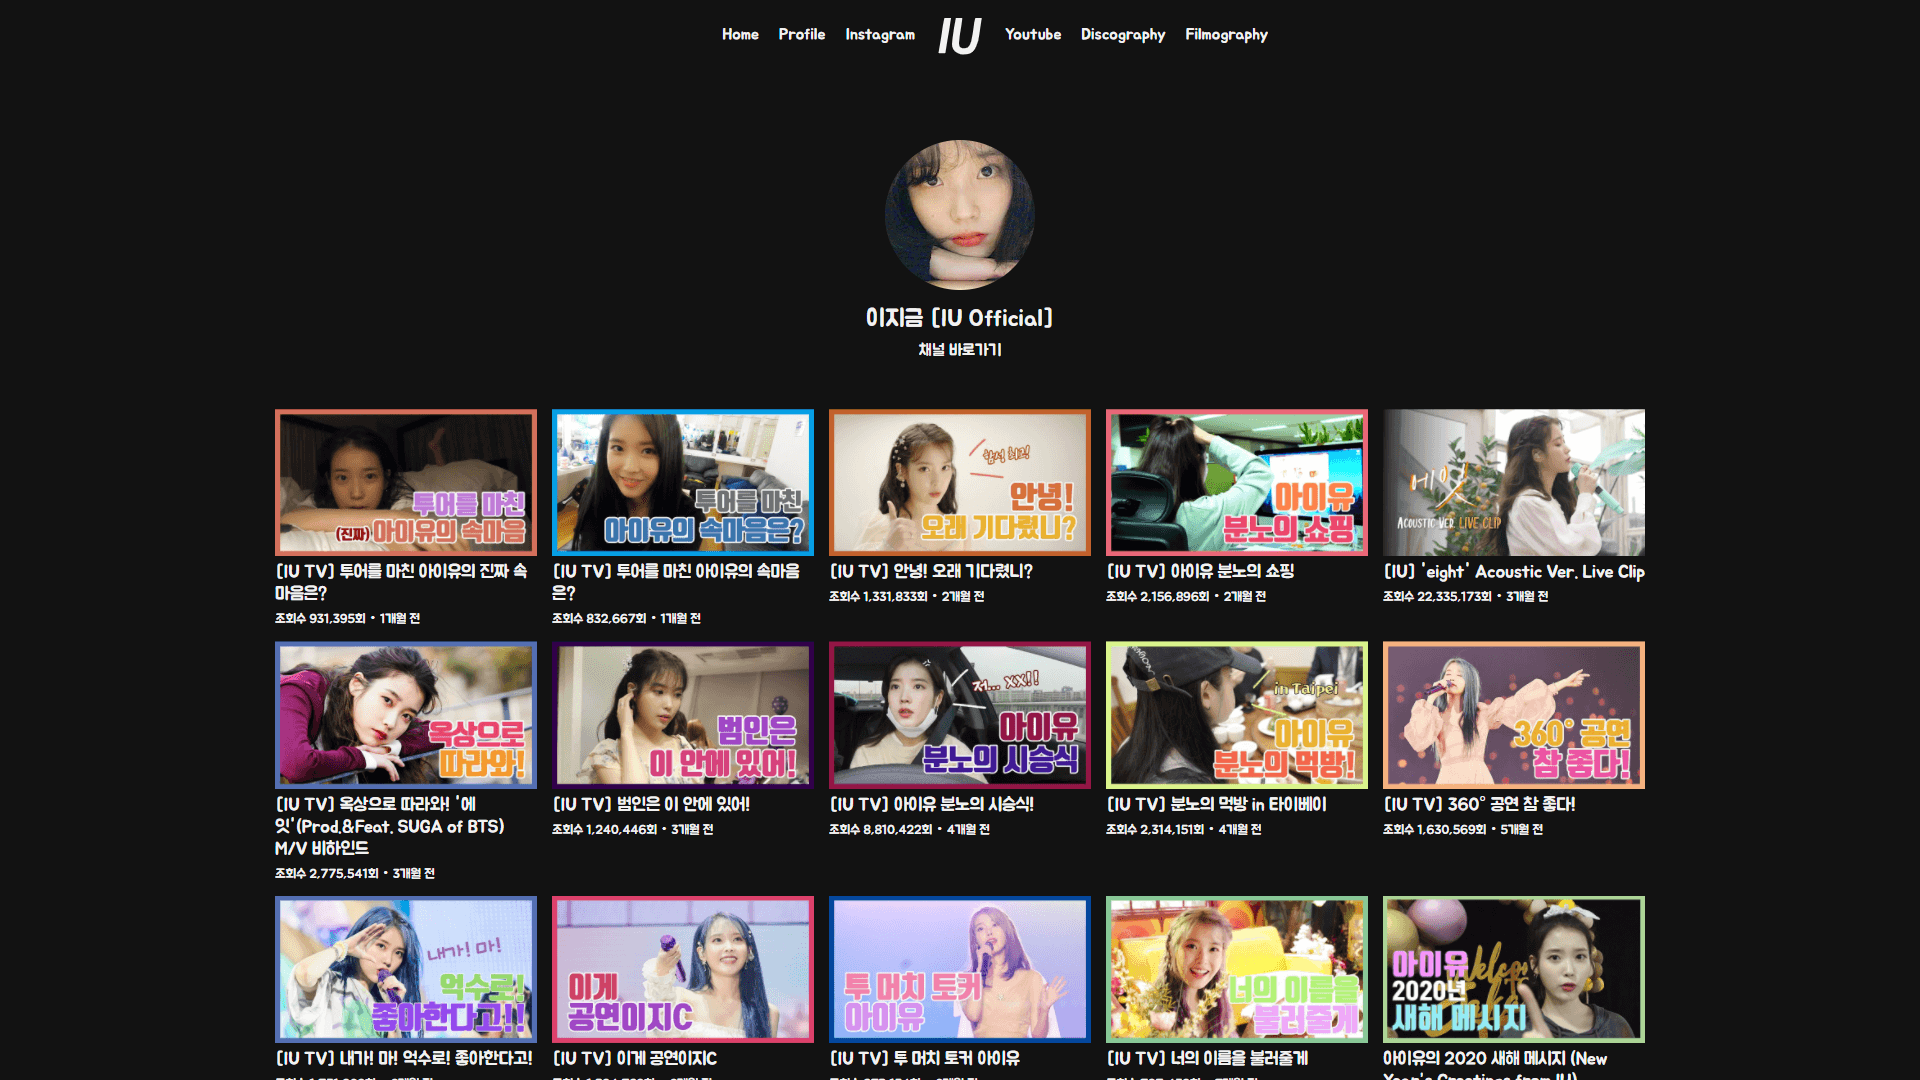The height and width of the screenshot is (1080, 1920).
Task: Select the Youtube nav item
Action: [1032, 34]
